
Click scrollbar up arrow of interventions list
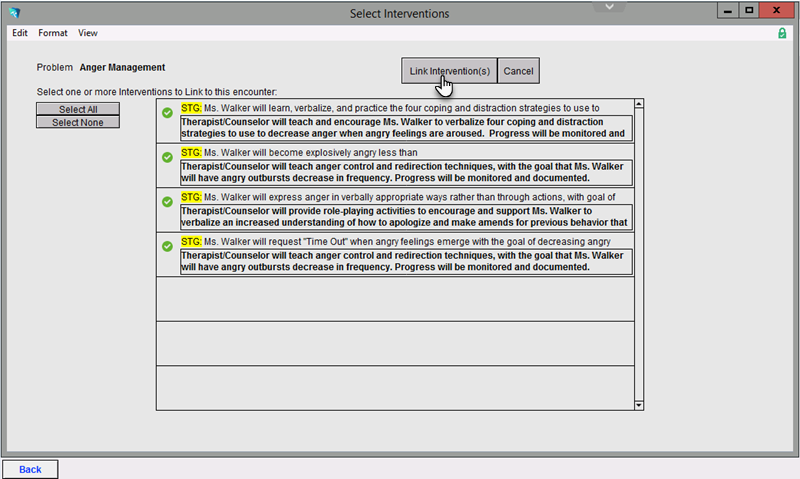pyautogui.click(x=639, y=104)
